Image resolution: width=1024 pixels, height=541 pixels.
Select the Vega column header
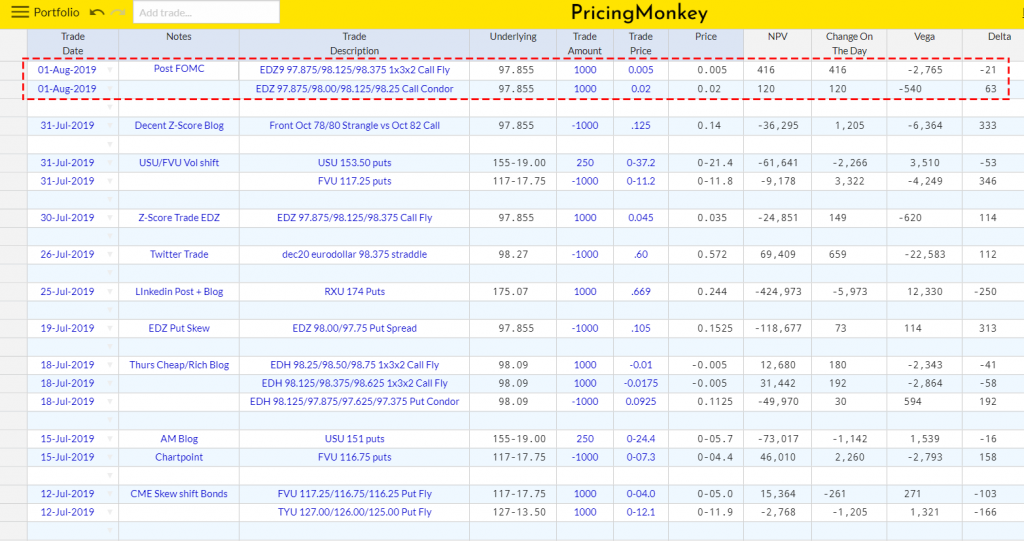click(x=924, y=44)
